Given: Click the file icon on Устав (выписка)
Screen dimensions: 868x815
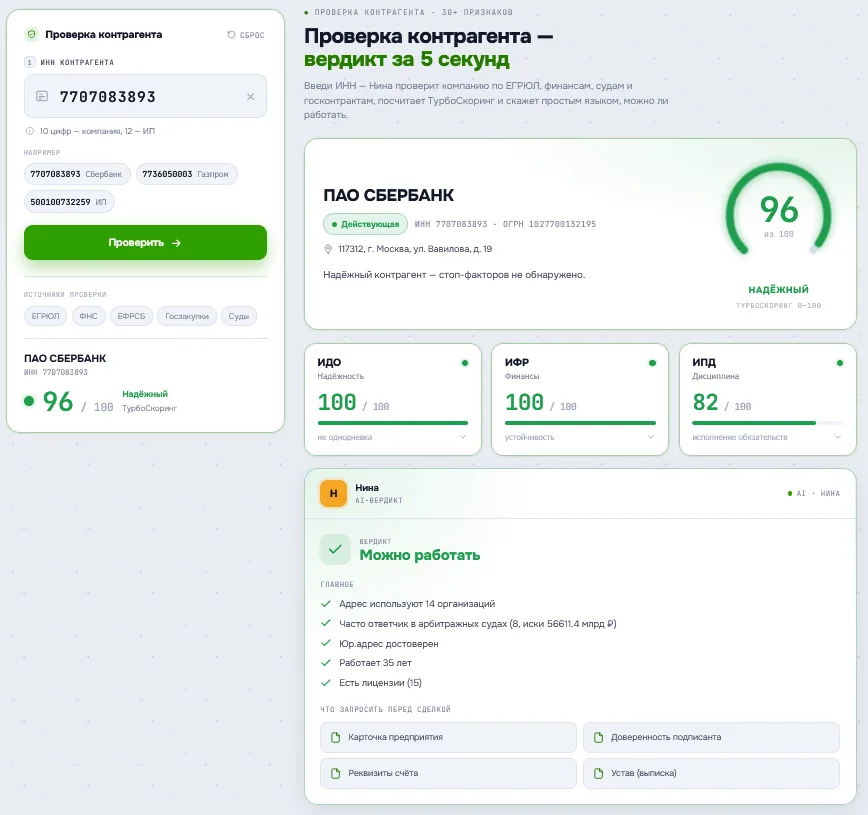Looking at the screenshot, I should pos(598,773).
